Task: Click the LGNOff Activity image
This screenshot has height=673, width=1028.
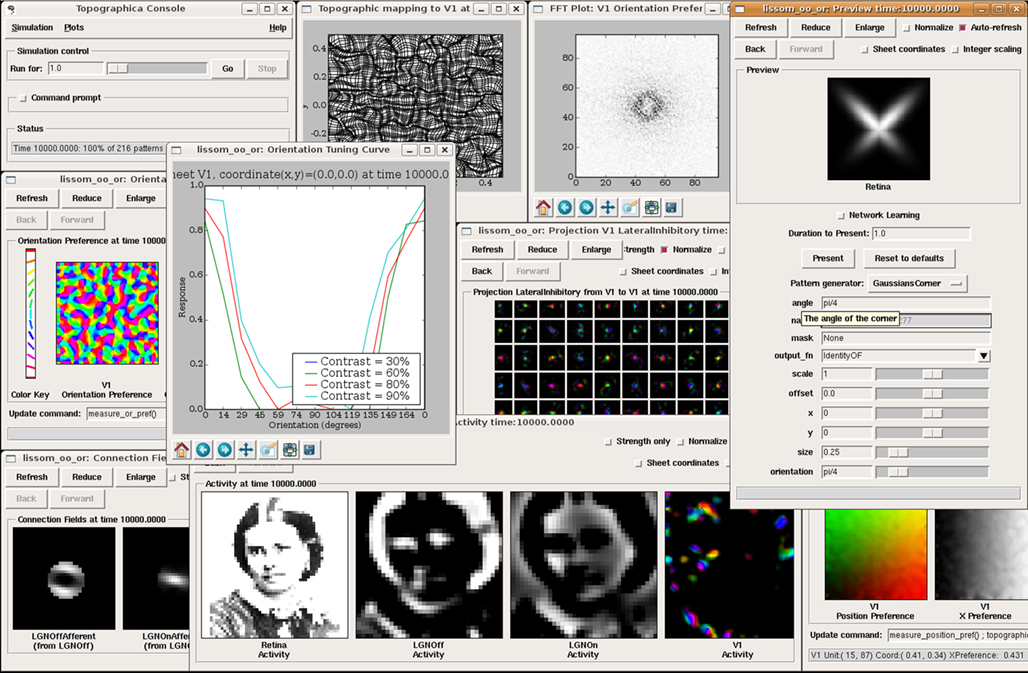Action: click(x=429, y=565)
